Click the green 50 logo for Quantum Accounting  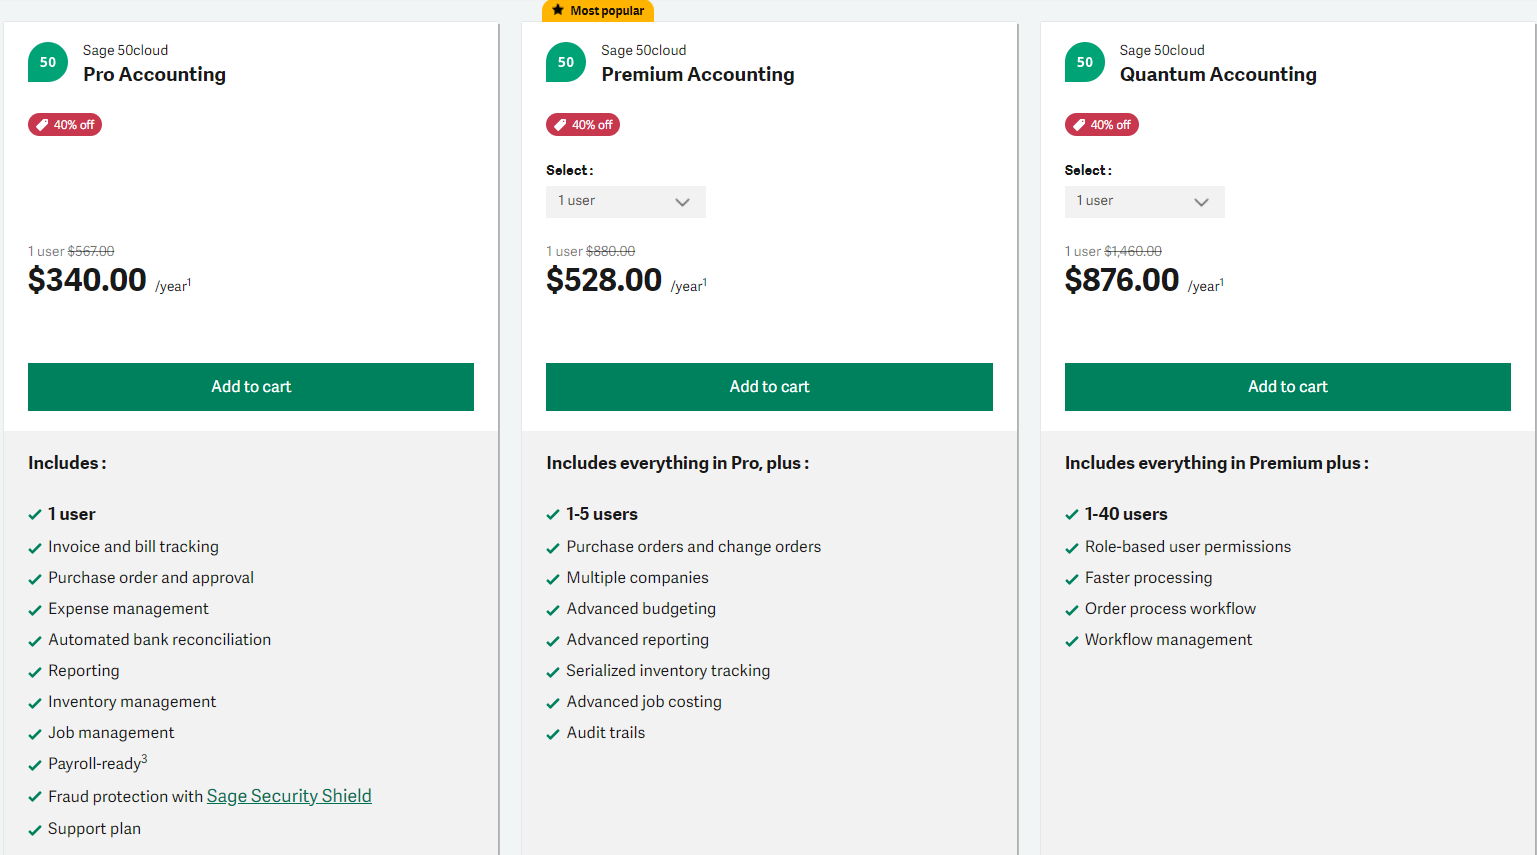click(1085, 62)
